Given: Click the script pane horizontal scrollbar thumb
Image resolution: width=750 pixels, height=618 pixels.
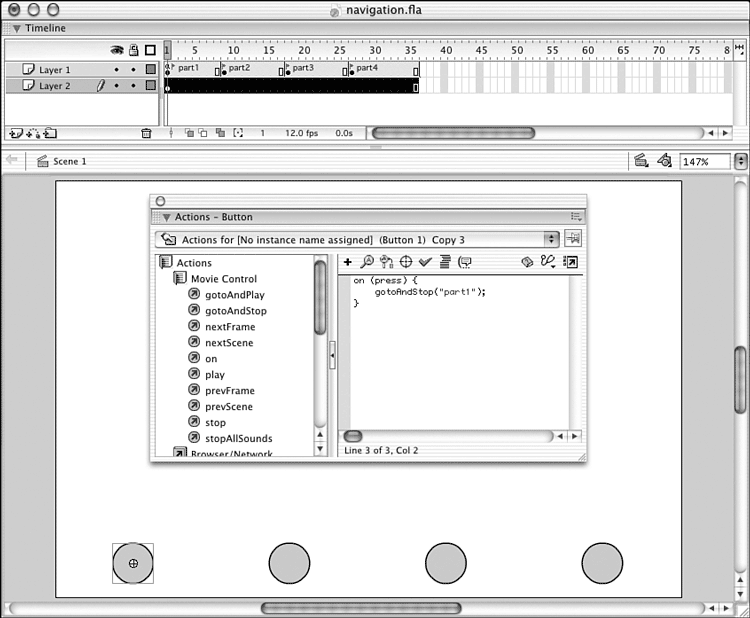Looking at the screenshot, I should [x=353, y=436].
